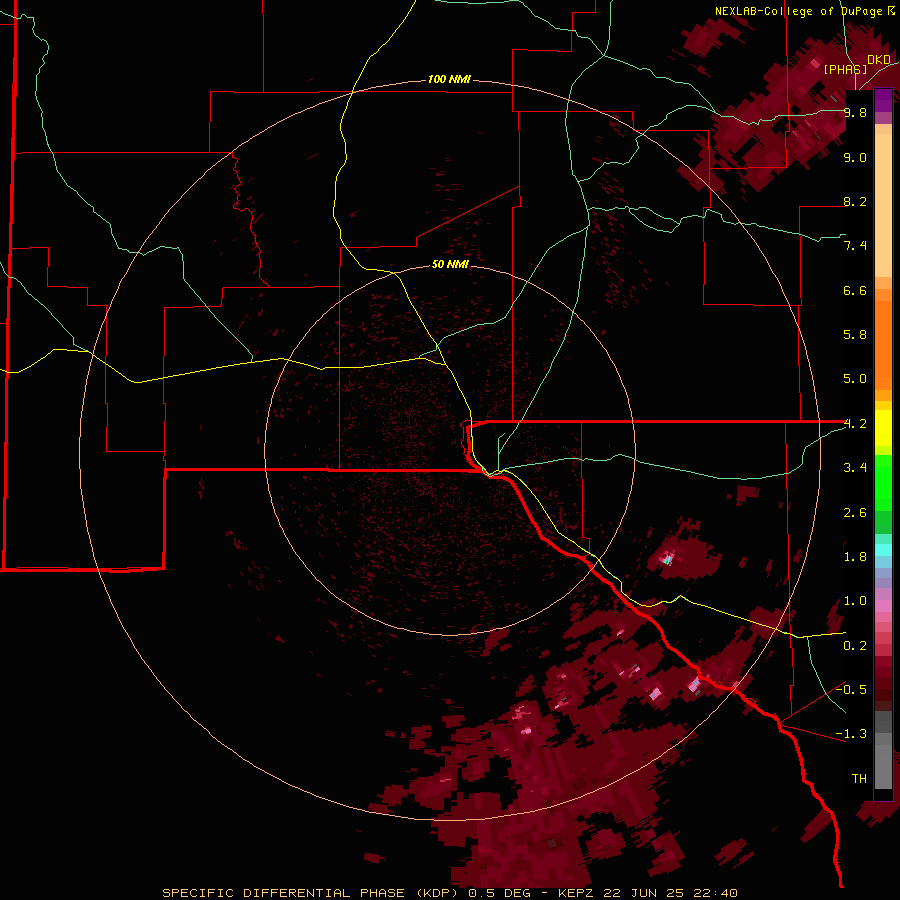Click the 5.0 scale value
Viewport: 900px width, 900px height.
[855, 379]
